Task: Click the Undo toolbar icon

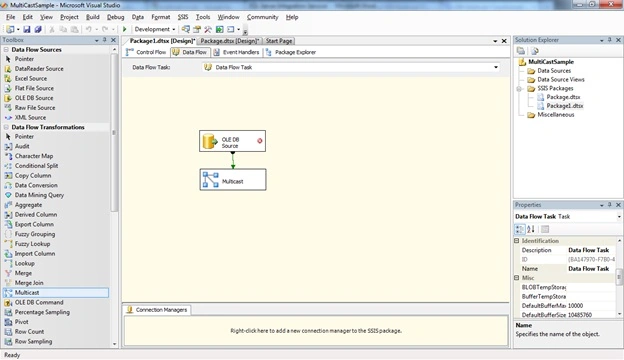Action: pos(88,29)
